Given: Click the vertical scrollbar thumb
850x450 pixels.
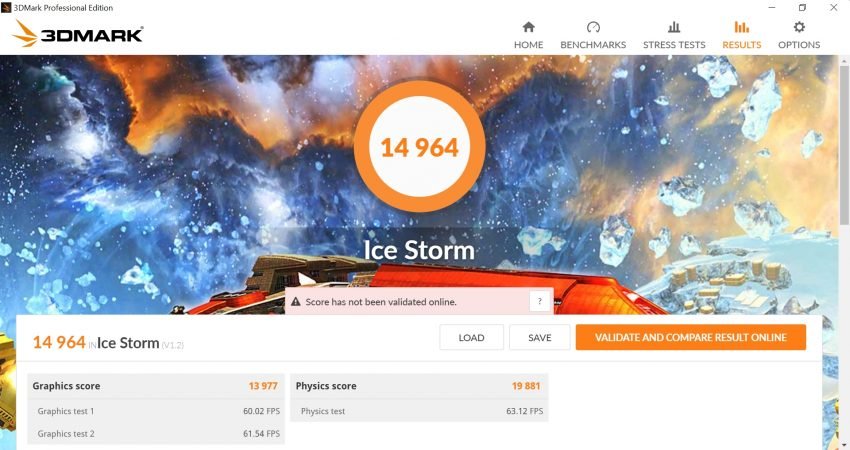Looking at the screenshot, I should tap(845, 143).
